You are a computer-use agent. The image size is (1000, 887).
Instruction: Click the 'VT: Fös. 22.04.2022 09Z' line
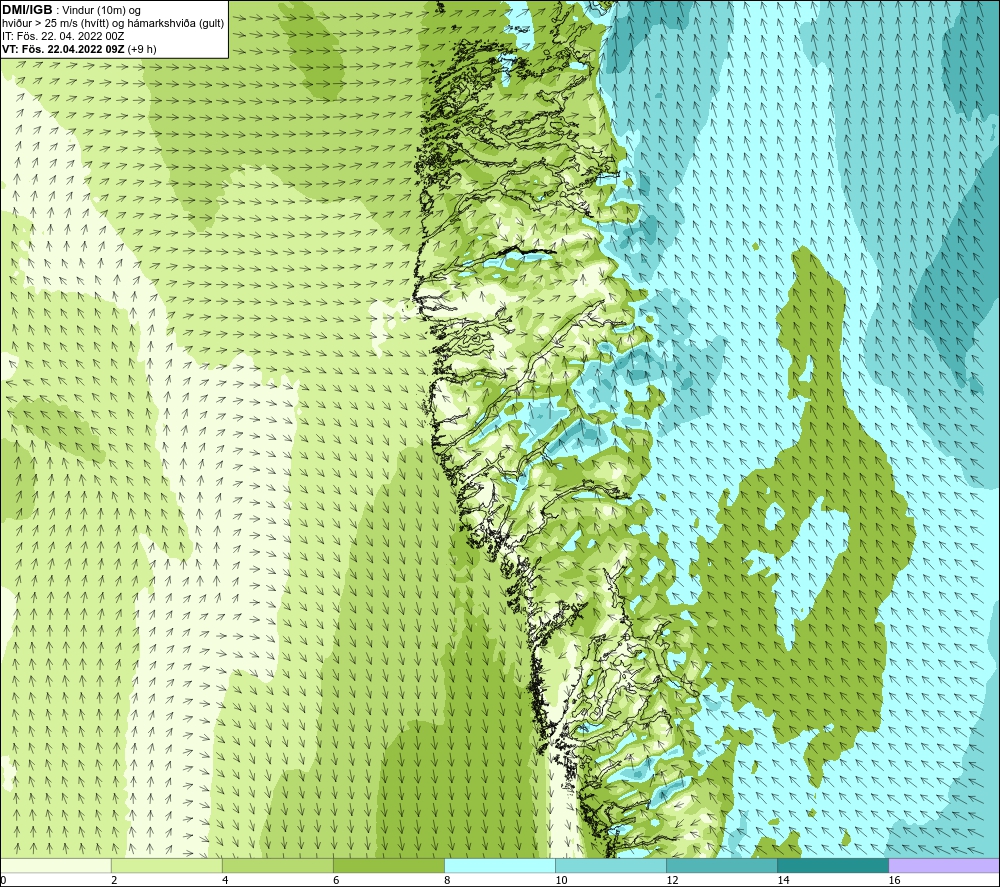64,49
